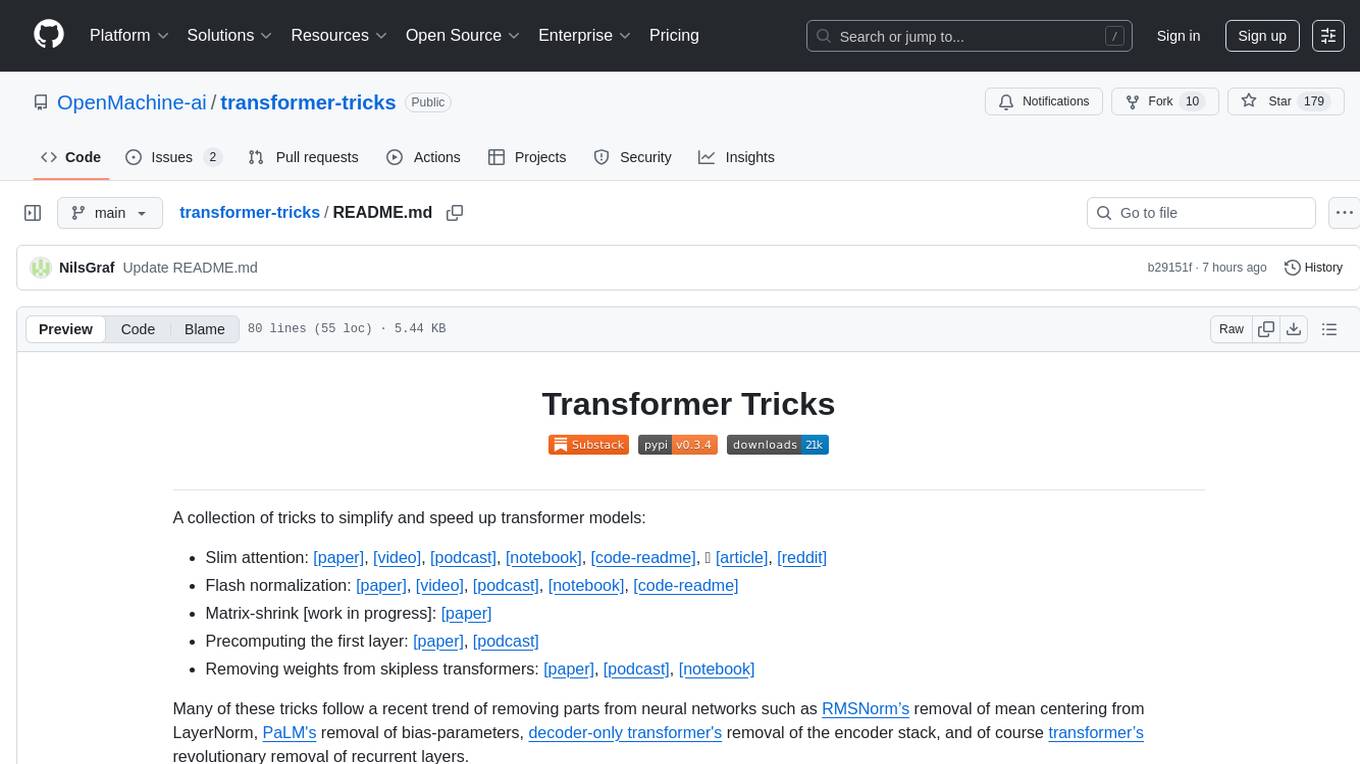Expand the Platform menu
This screenshot has height=764, width=1360.
coord(129,35)
